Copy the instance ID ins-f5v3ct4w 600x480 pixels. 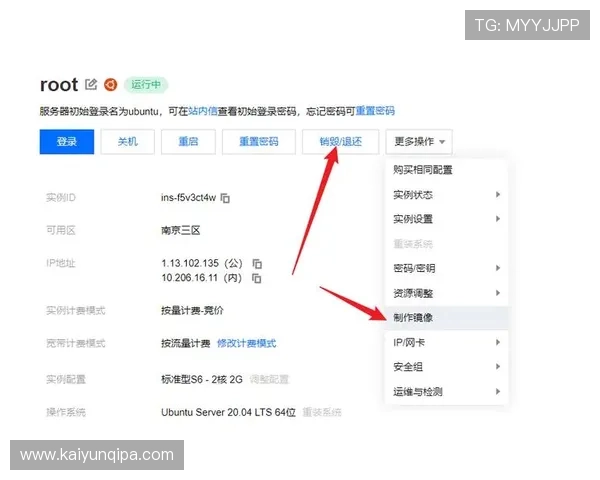(225, 198)
